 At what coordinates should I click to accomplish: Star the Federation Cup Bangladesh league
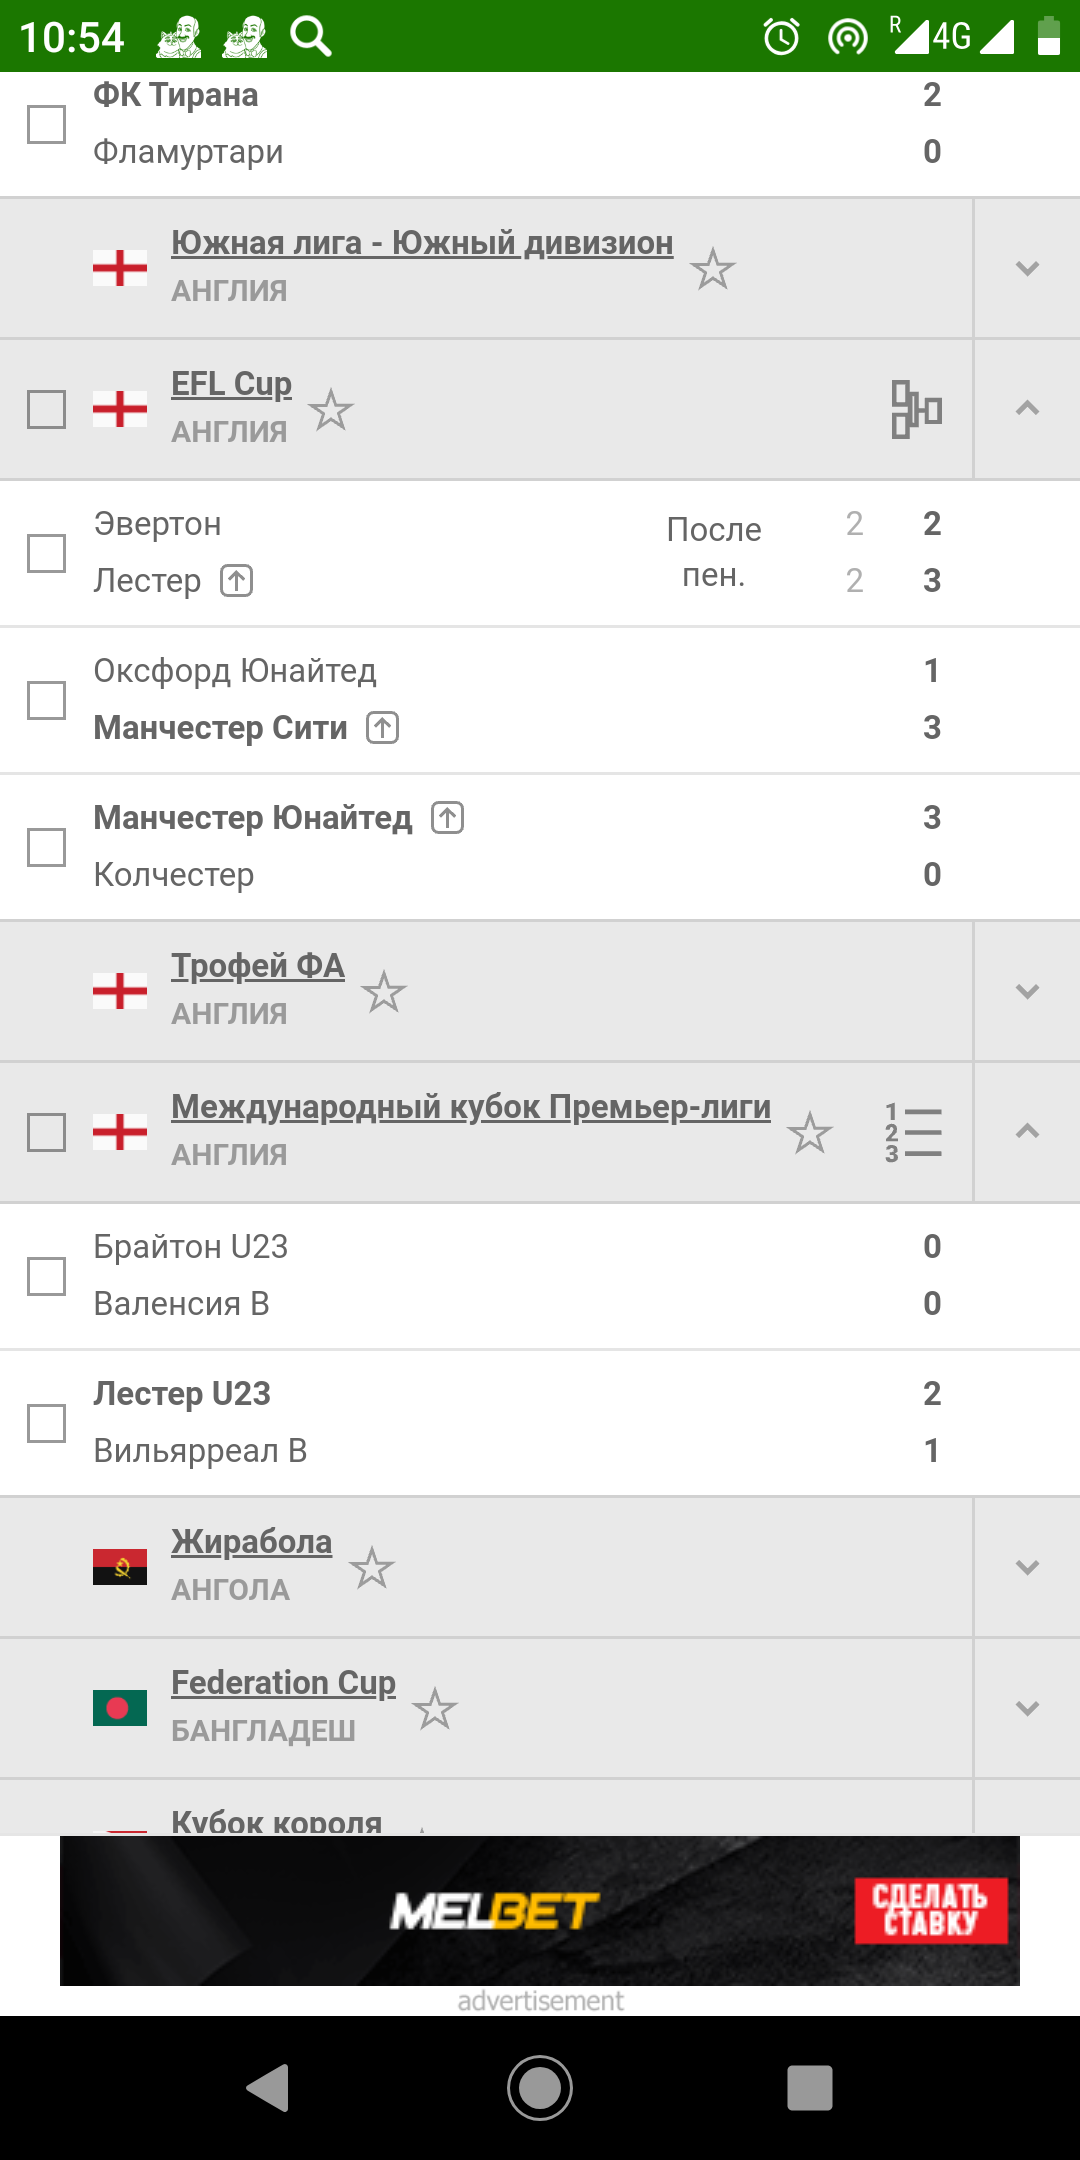tap(435, 1709)
